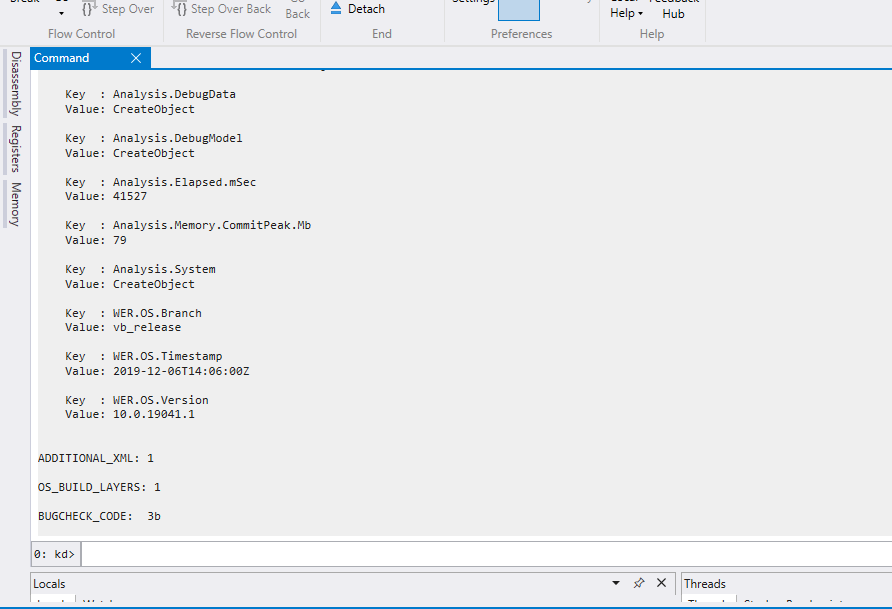Click the WER.OS.Branch key line

pos(133,313)
